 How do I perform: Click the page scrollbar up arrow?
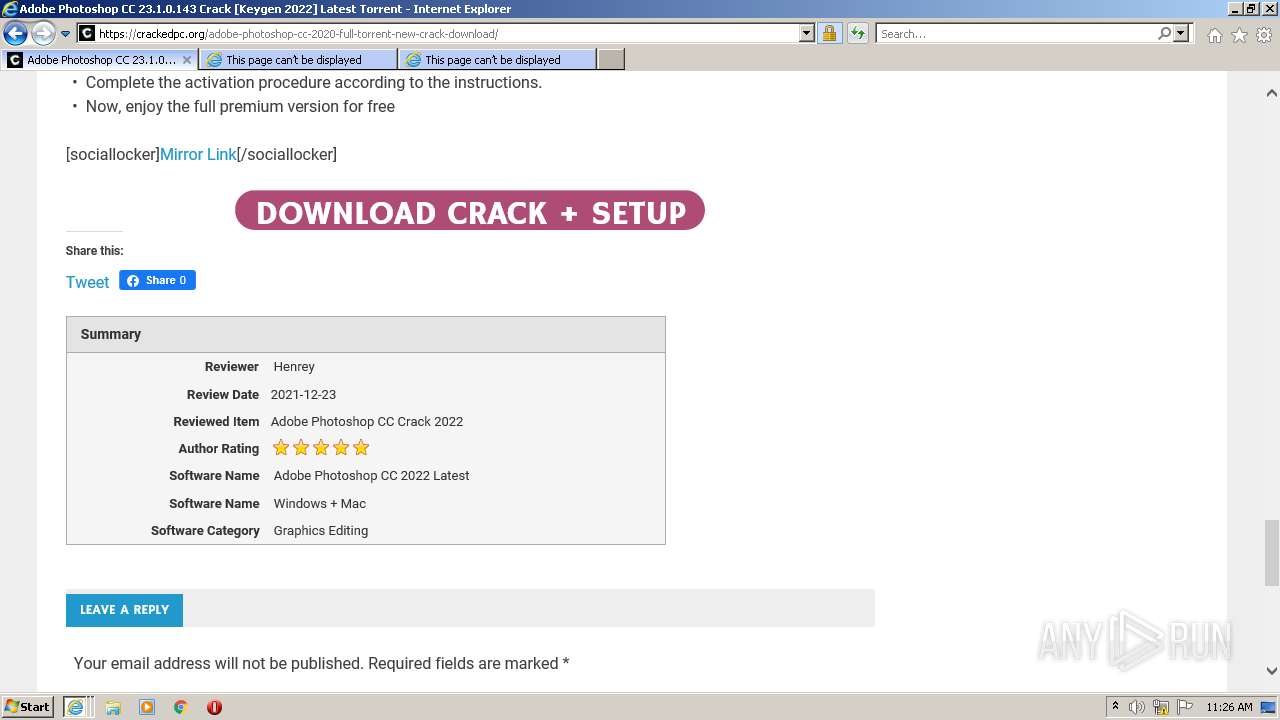1271,93
